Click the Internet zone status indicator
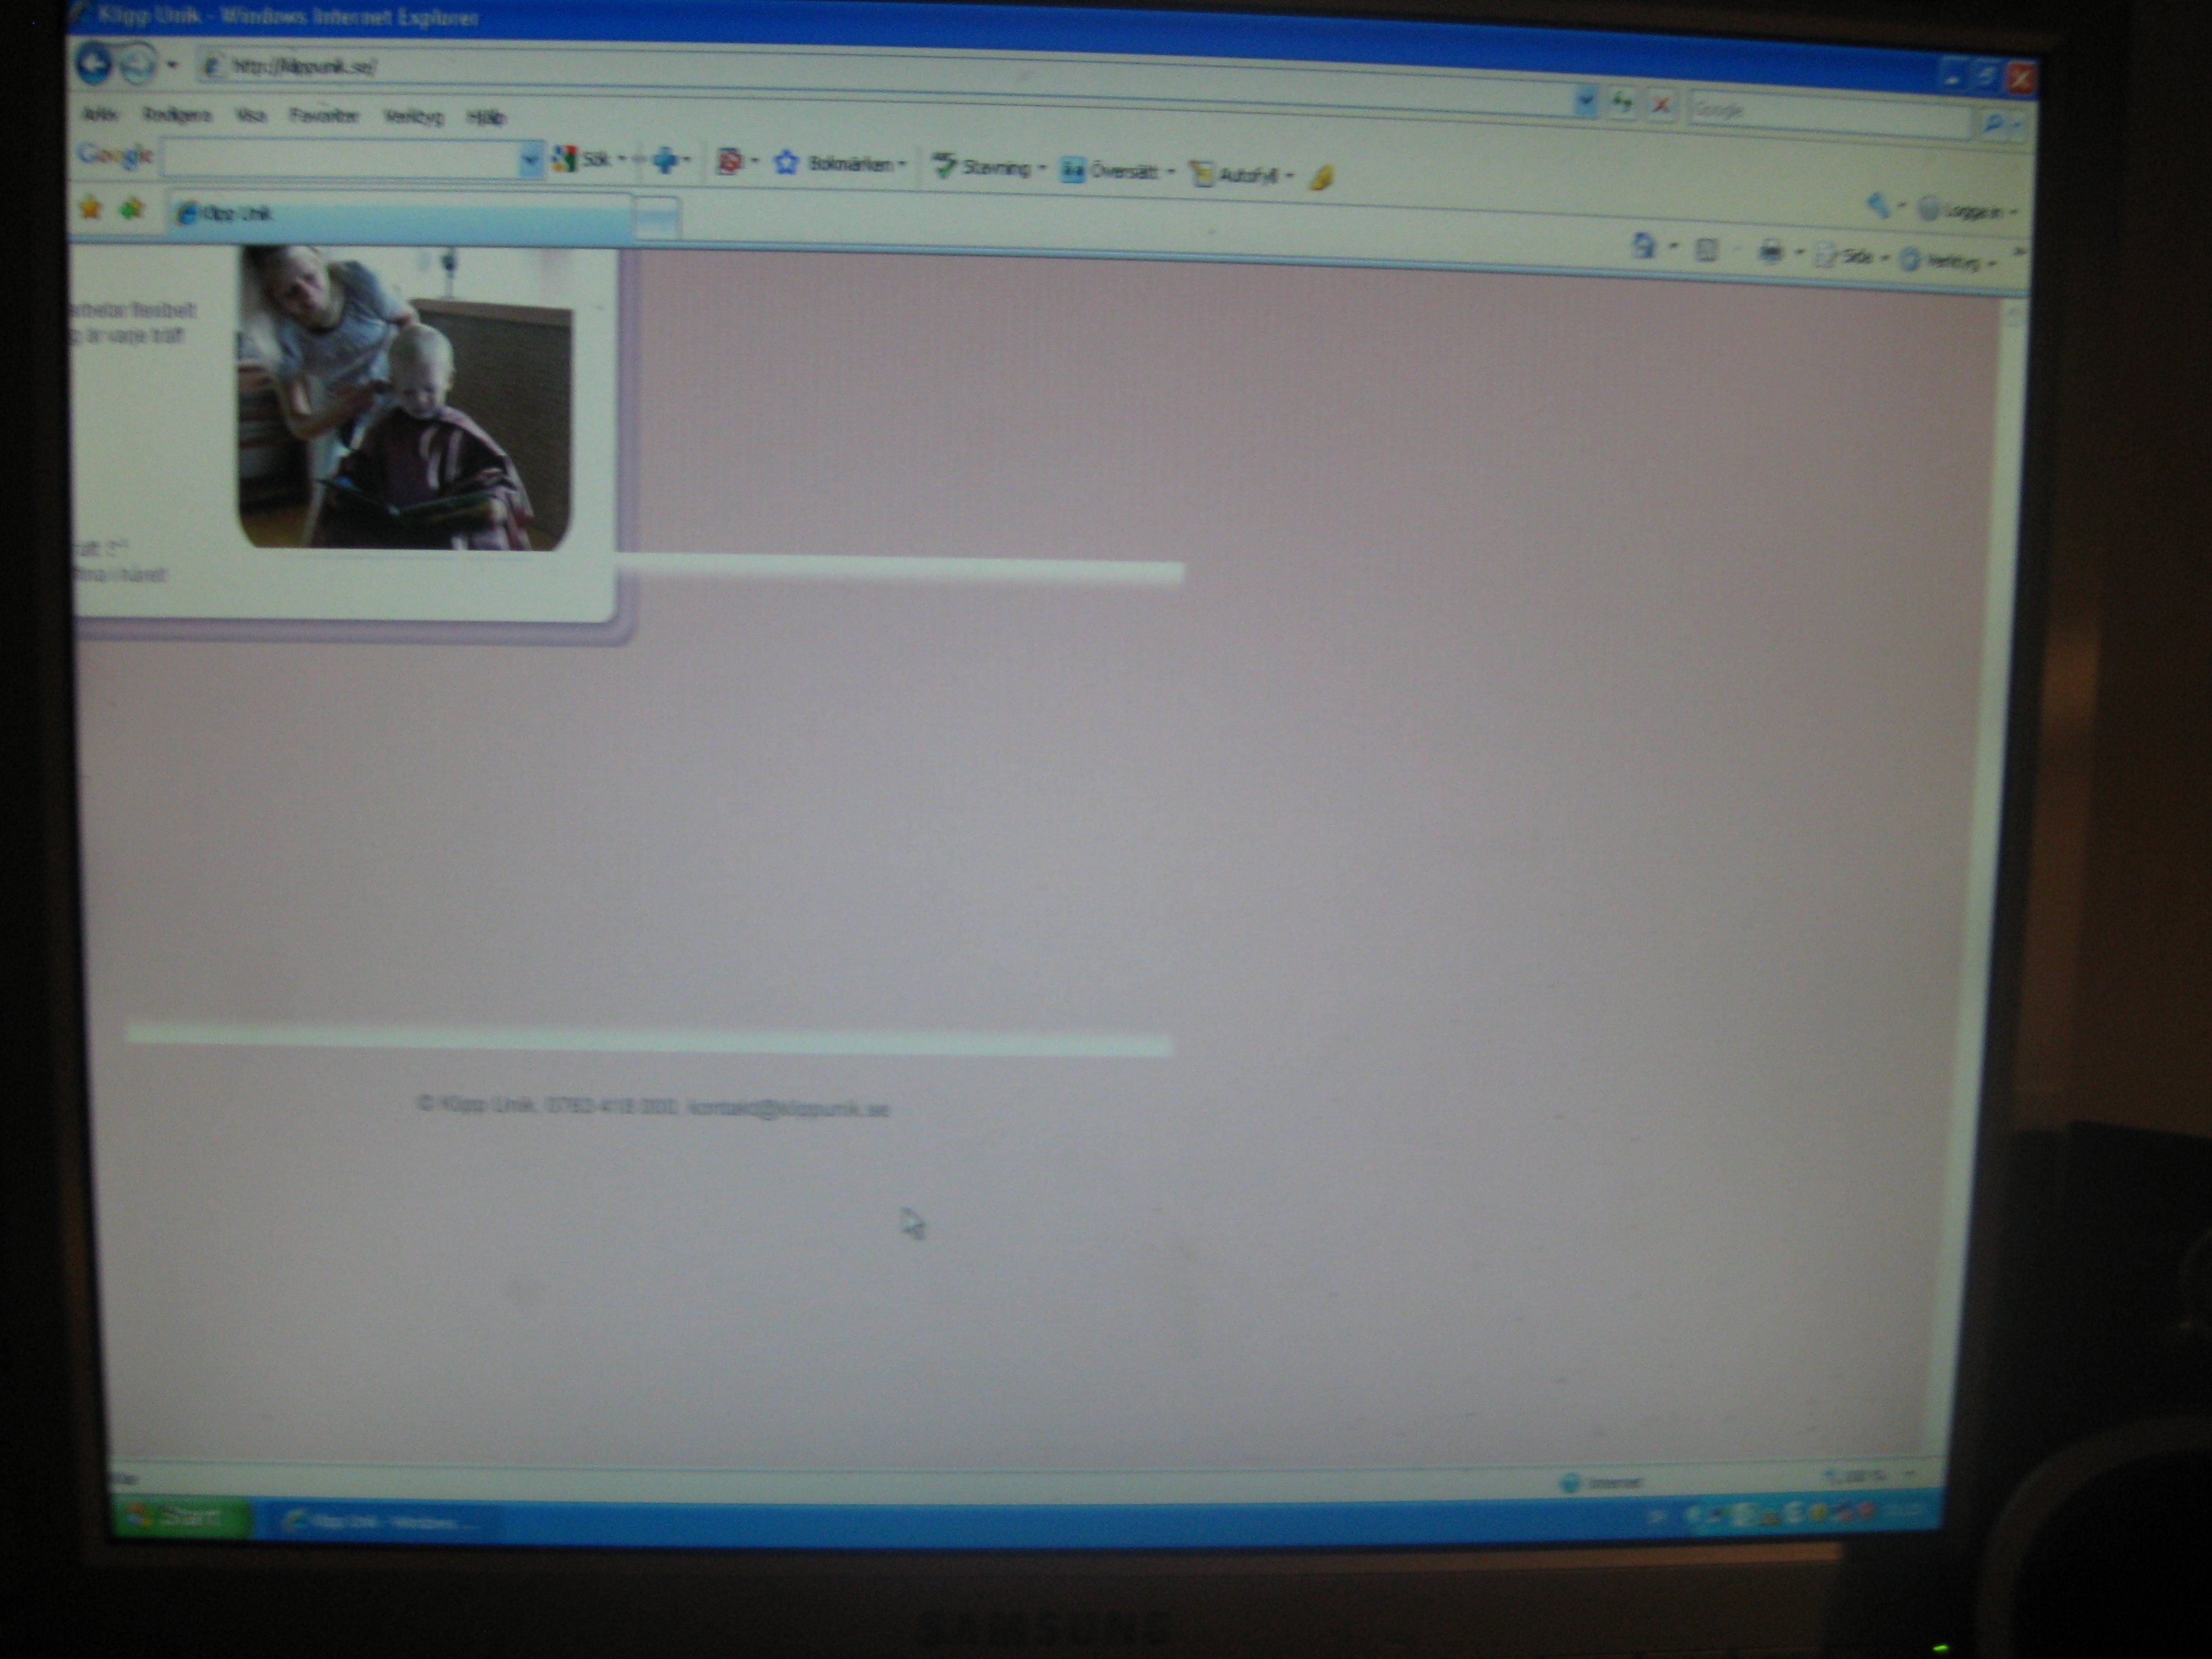Screen dimensions: 2212x1659 pos(1602,1482)
